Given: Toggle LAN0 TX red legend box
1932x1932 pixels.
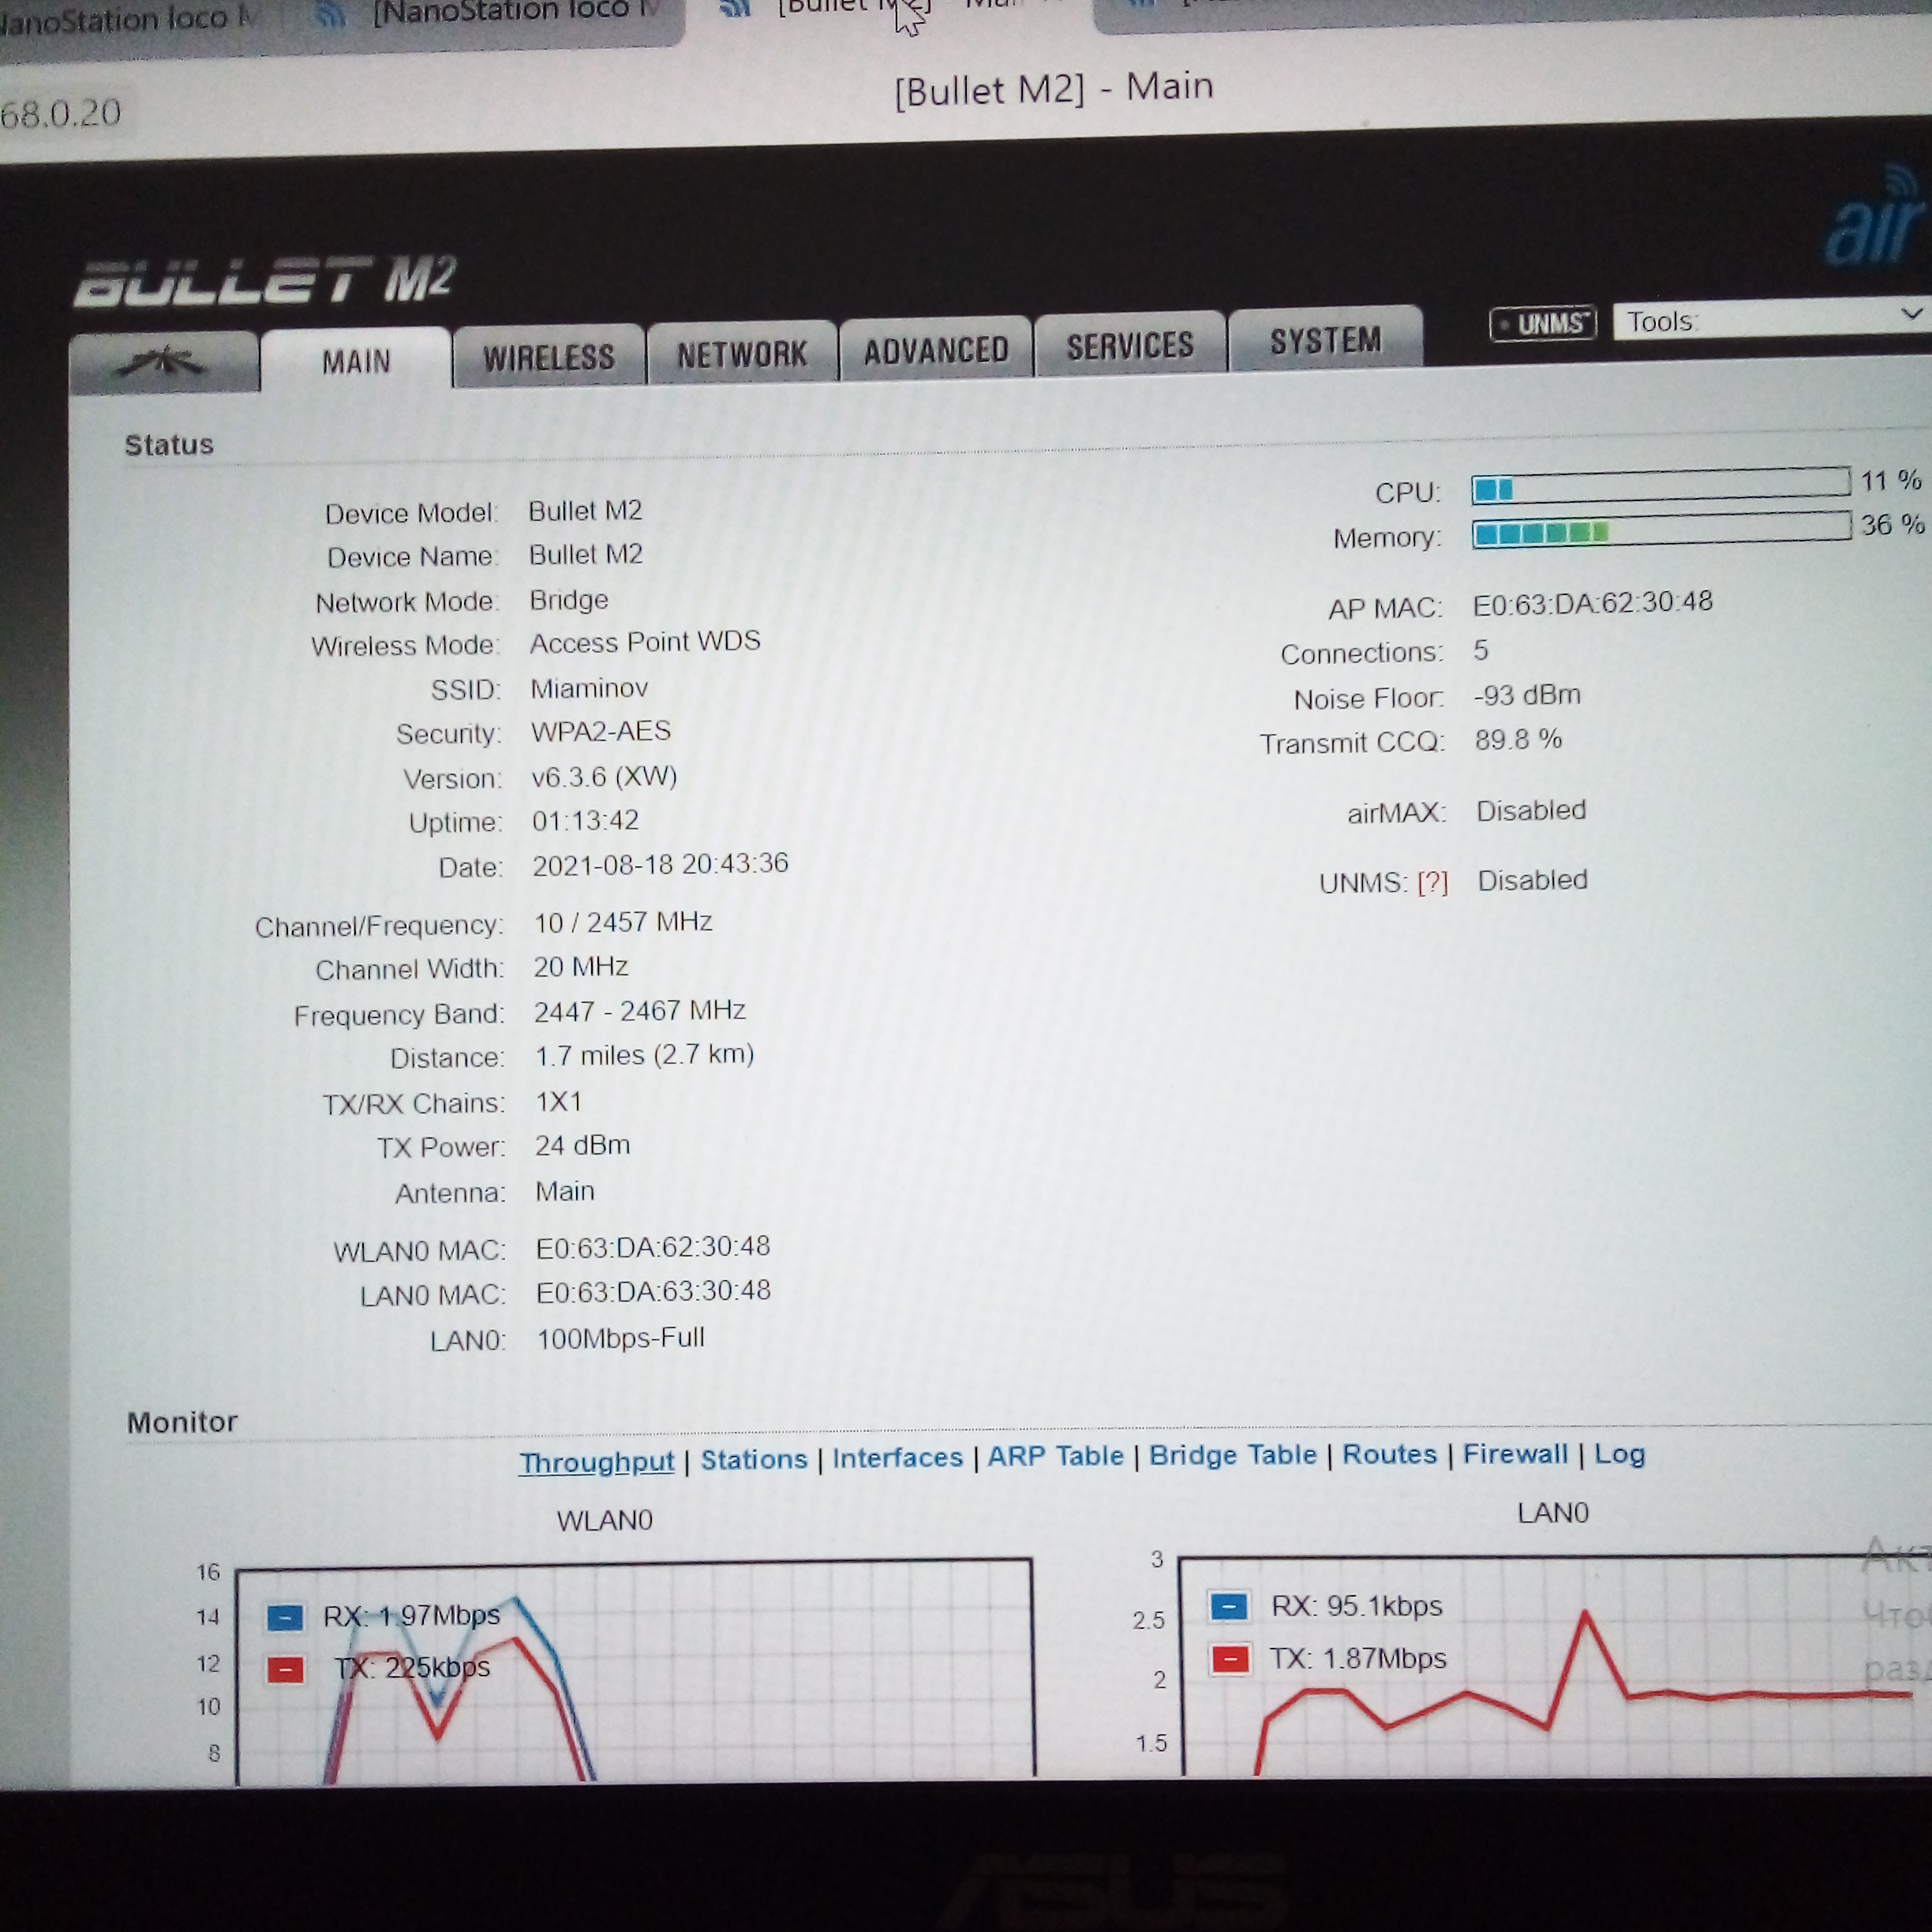Looking at the screenshot, I should pos(1230,1660).
